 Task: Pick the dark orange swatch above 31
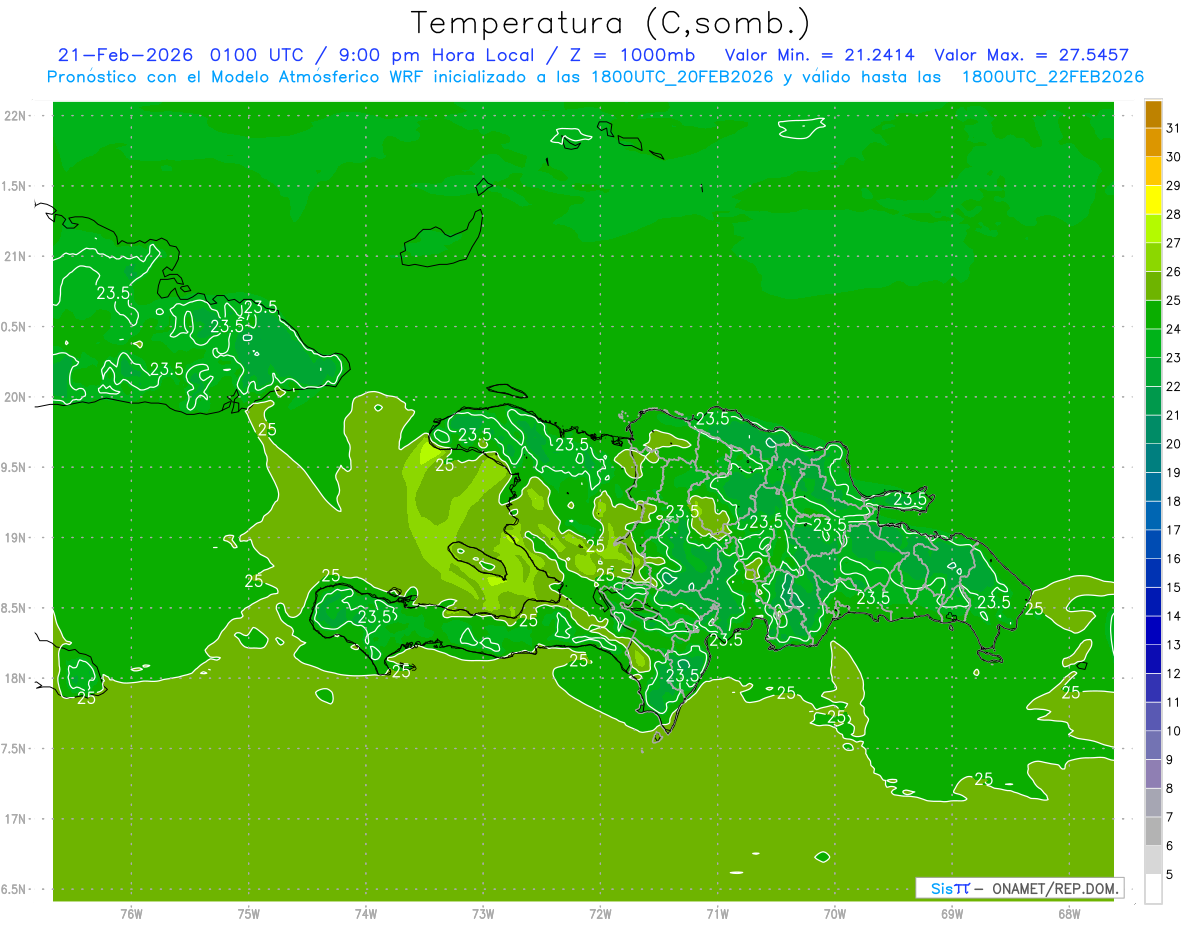[x=1153, y=114]
